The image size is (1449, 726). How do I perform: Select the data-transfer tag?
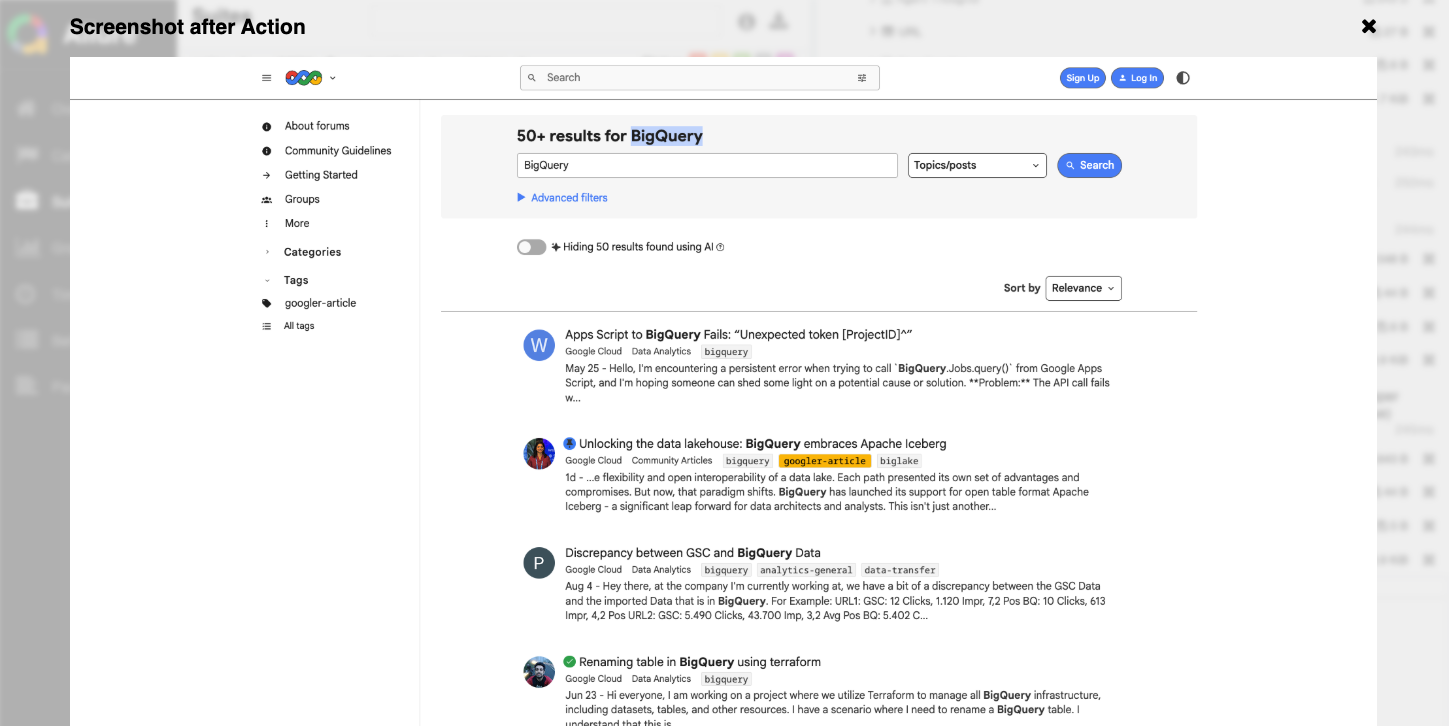coord(900,570)
